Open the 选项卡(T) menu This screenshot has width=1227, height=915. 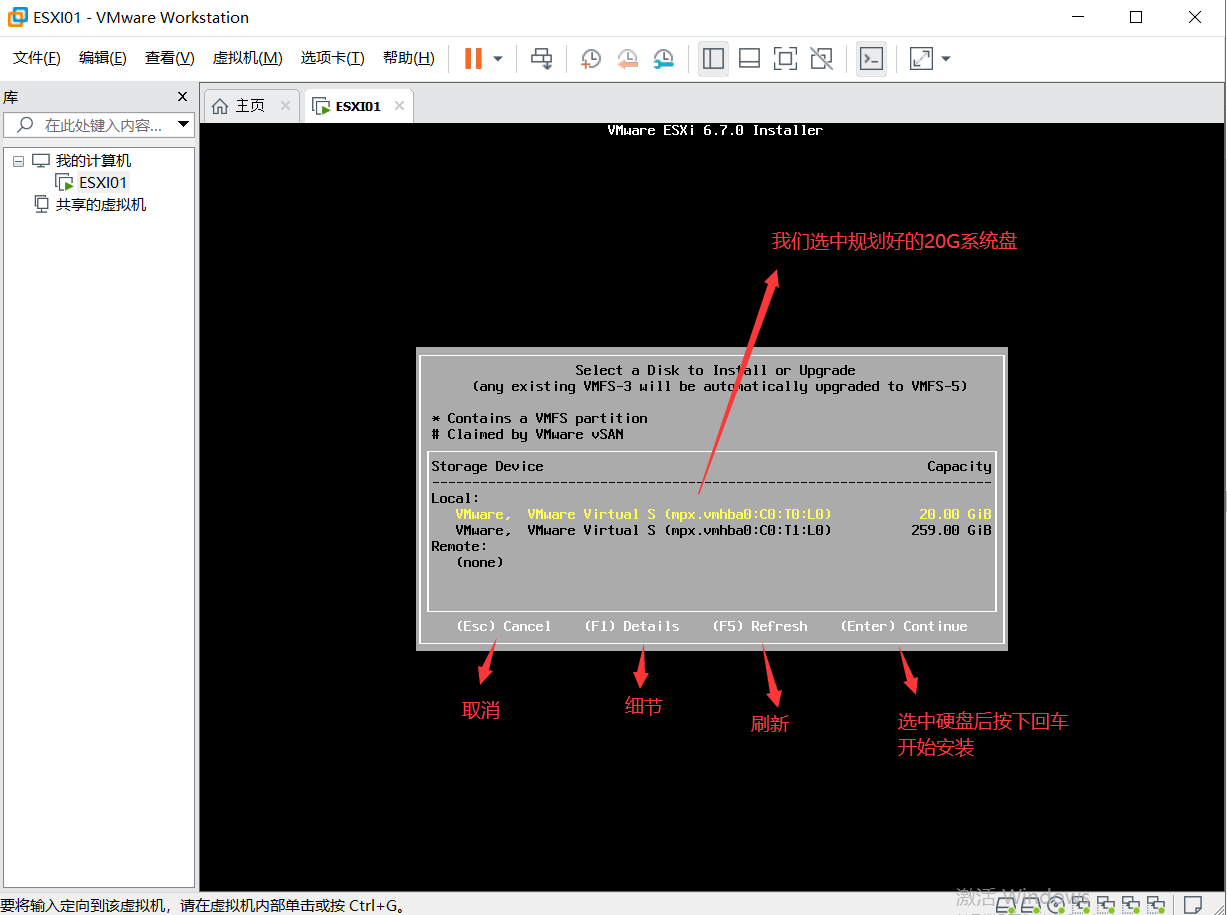(x=332, y=58)
